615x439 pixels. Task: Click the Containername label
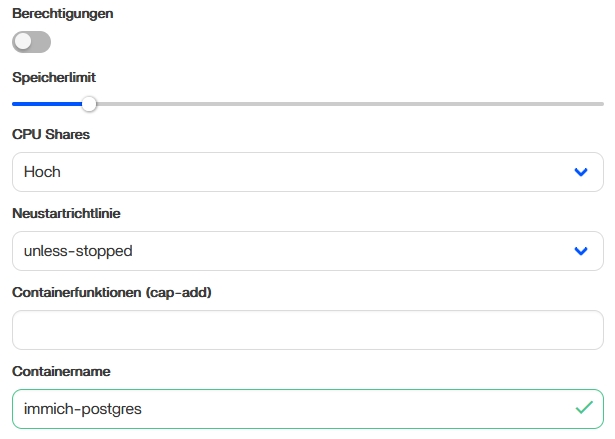point(61,371)
